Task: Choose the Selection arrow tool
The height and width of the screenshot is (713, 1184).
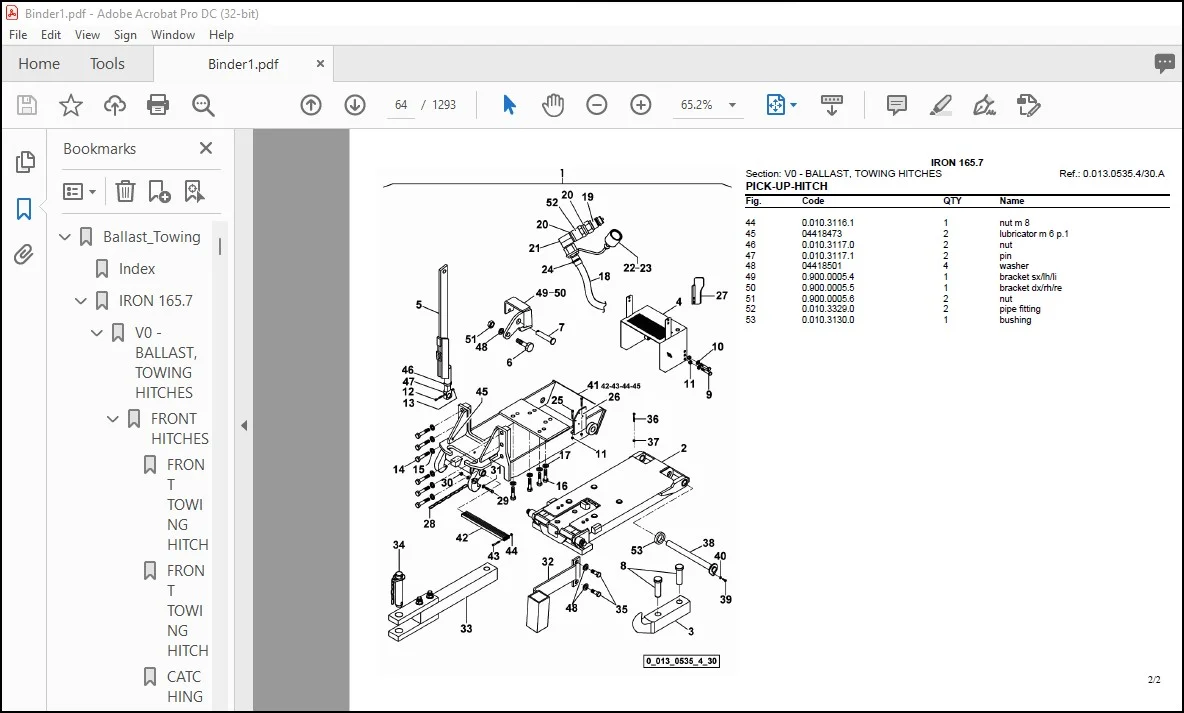Action: (510, 105)
